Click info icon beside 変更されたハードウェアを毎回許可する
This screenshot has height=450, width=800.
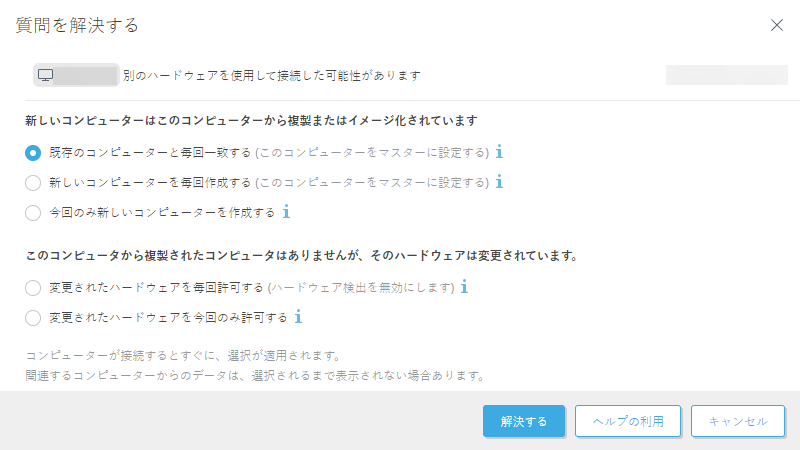click(464, 287)
